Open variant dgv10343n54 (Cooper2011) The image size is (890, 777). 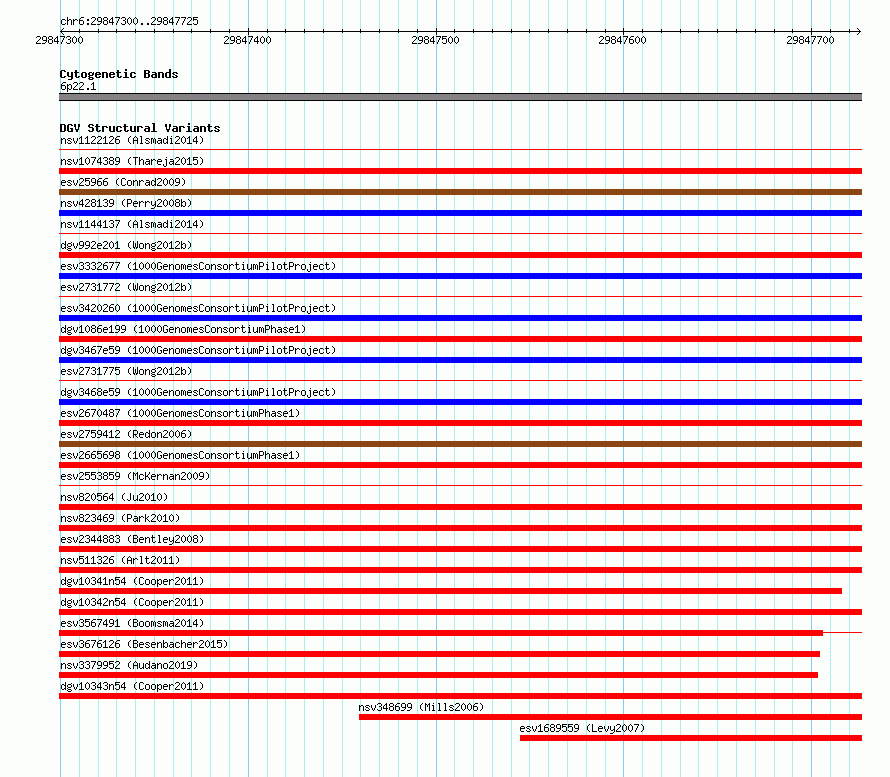click(x=132, y=686)
